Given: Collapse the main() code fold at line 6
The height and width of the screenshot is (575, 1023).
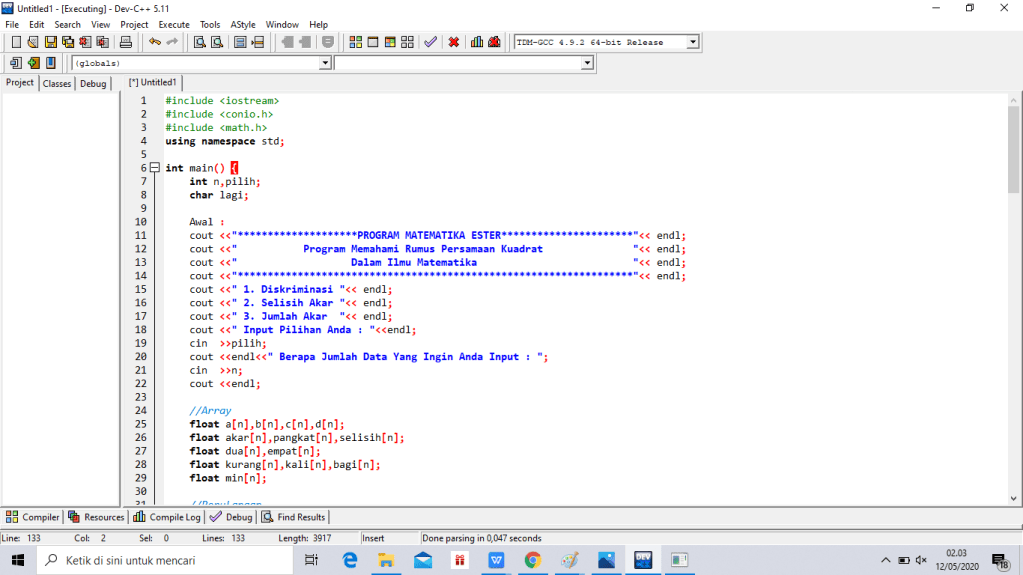Looking at the screenshot, I should tap(154, 168).
